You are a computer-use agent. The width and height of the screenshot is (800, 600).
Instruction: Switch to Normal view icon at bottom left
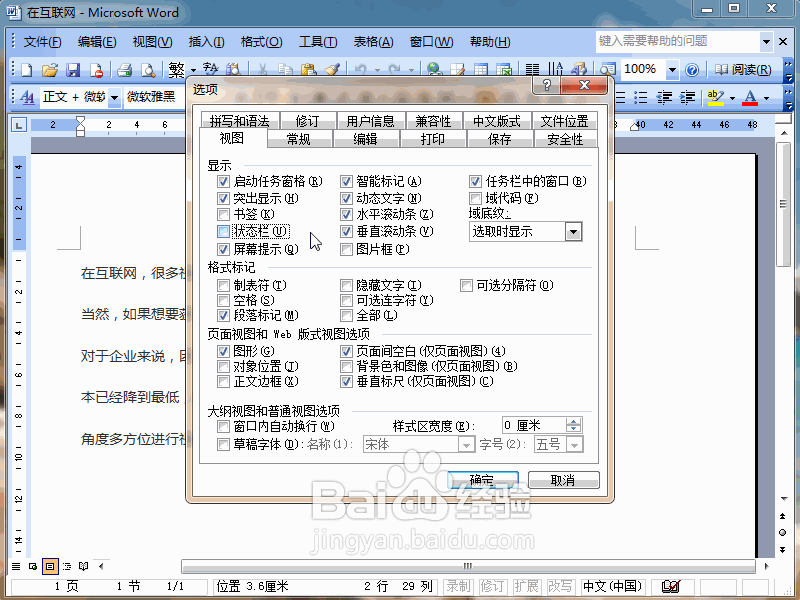pos(16,566)
